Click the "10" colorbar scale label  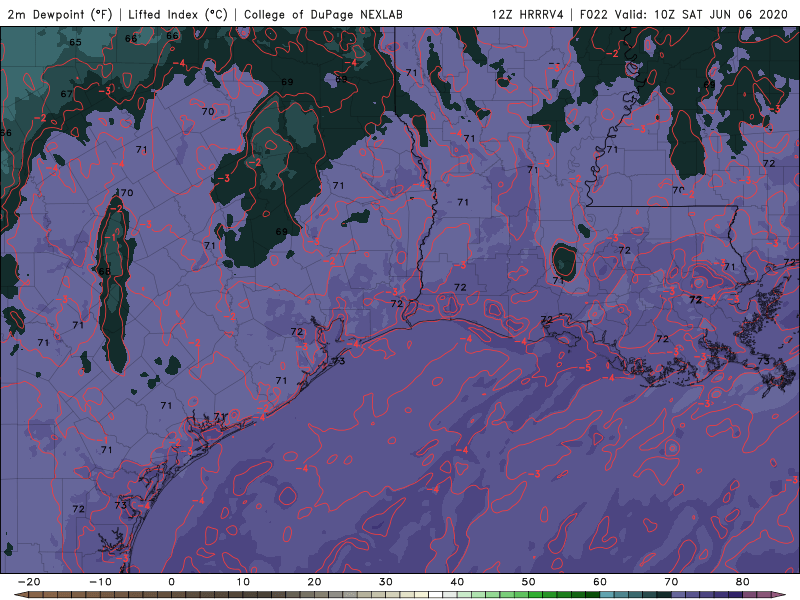click(243, 582)
